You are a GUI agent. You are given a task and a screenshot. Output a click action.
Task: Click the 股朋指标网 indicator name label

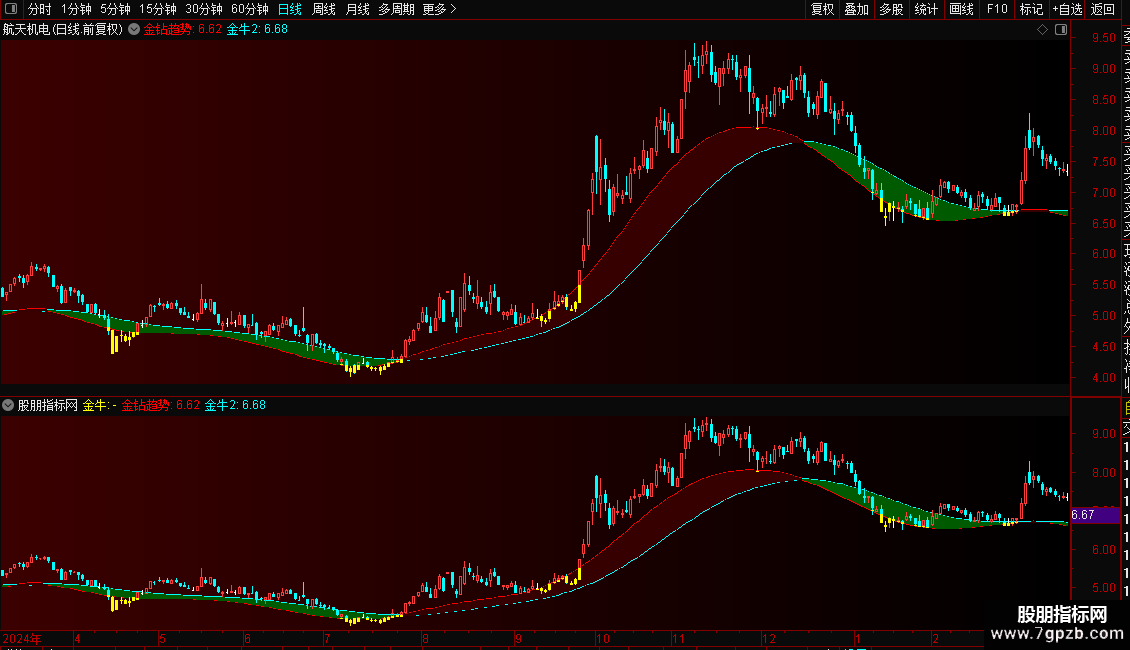pos(48,406)
